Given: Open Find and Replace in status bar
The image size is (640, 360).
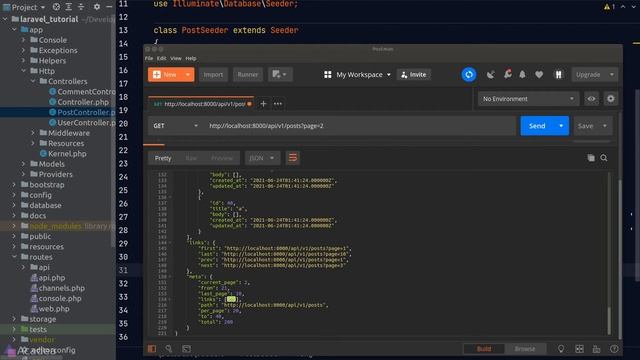Looking at the screenshot, I should tap(169, 349).
